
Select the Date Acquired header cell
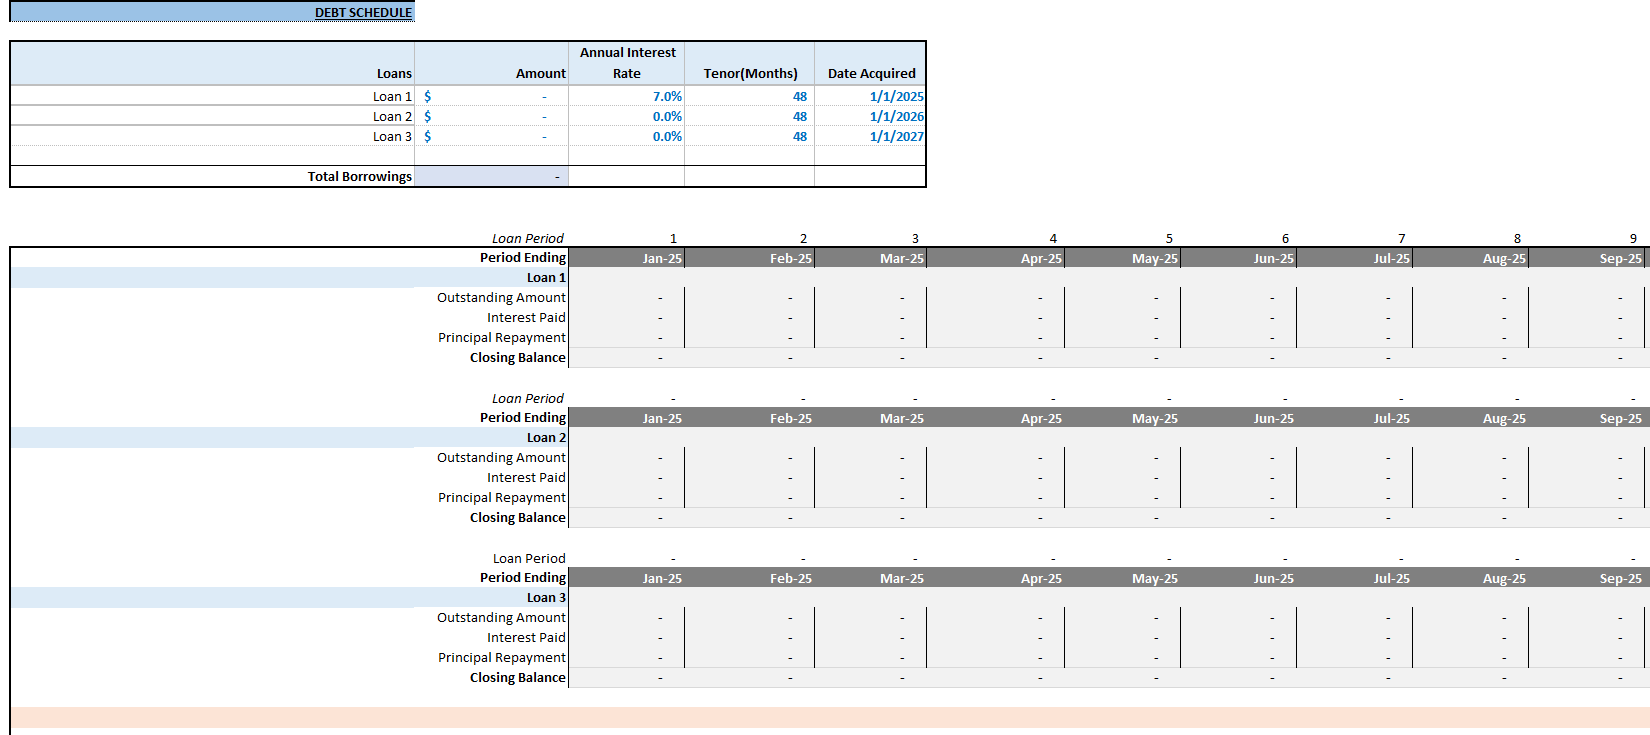871,63
